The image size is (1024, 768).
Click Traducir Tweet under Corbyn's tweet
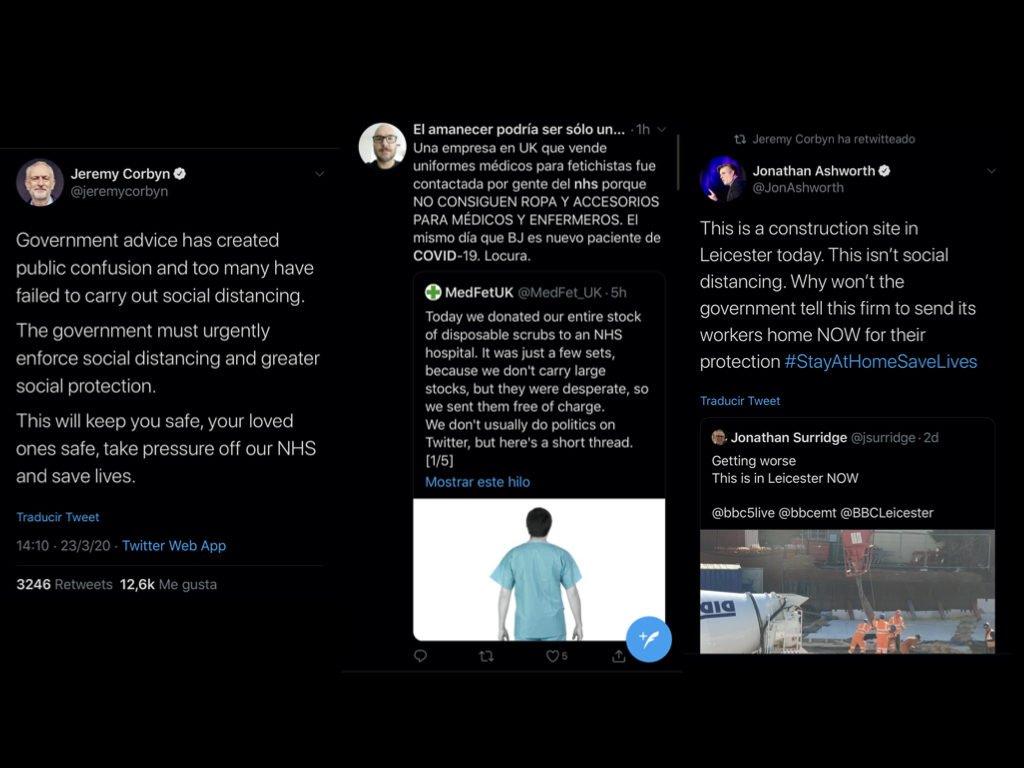coord(57,517)
